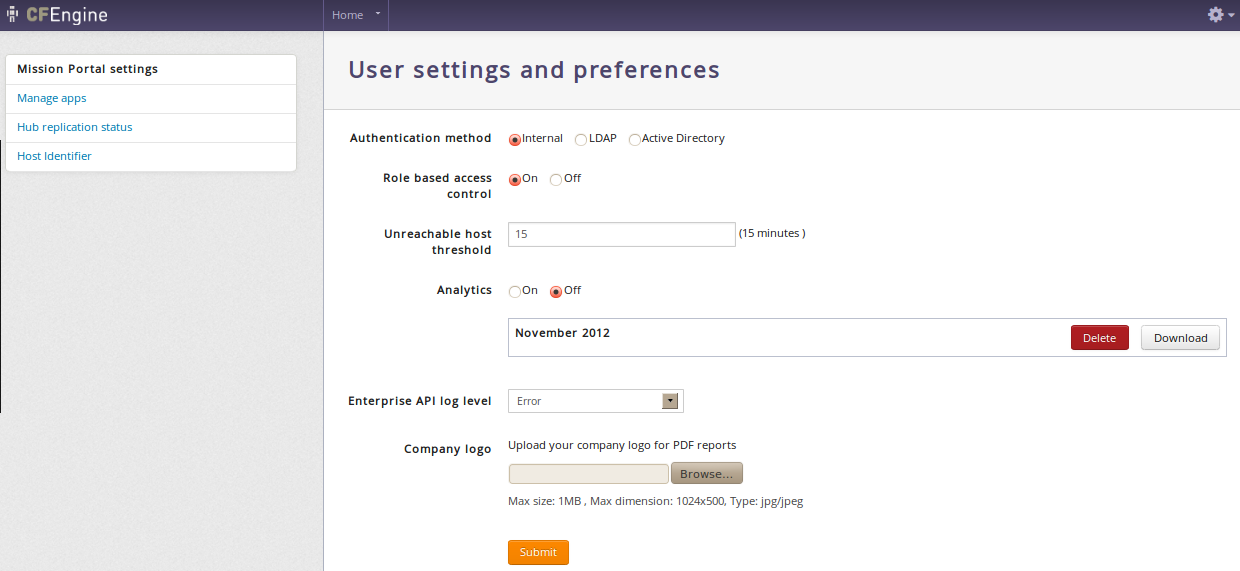Open the Manage apps link
Screen dimensions: 1240x571
coord(52,98)
